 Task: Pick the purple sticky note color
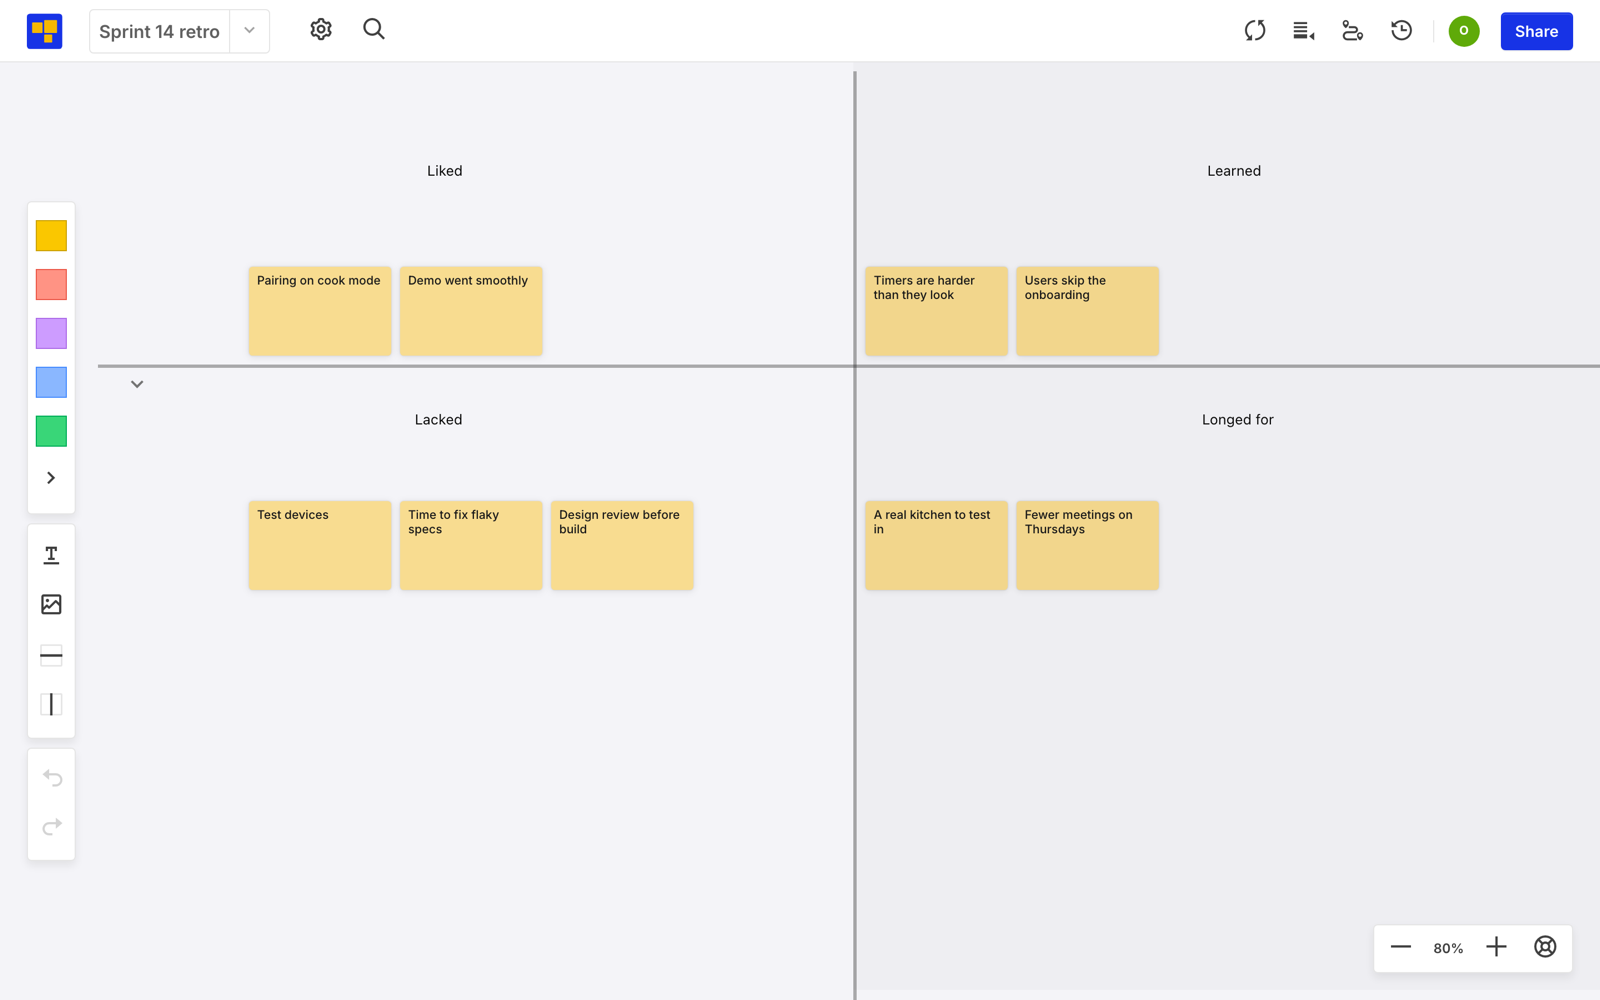click(x=51, y=333)
